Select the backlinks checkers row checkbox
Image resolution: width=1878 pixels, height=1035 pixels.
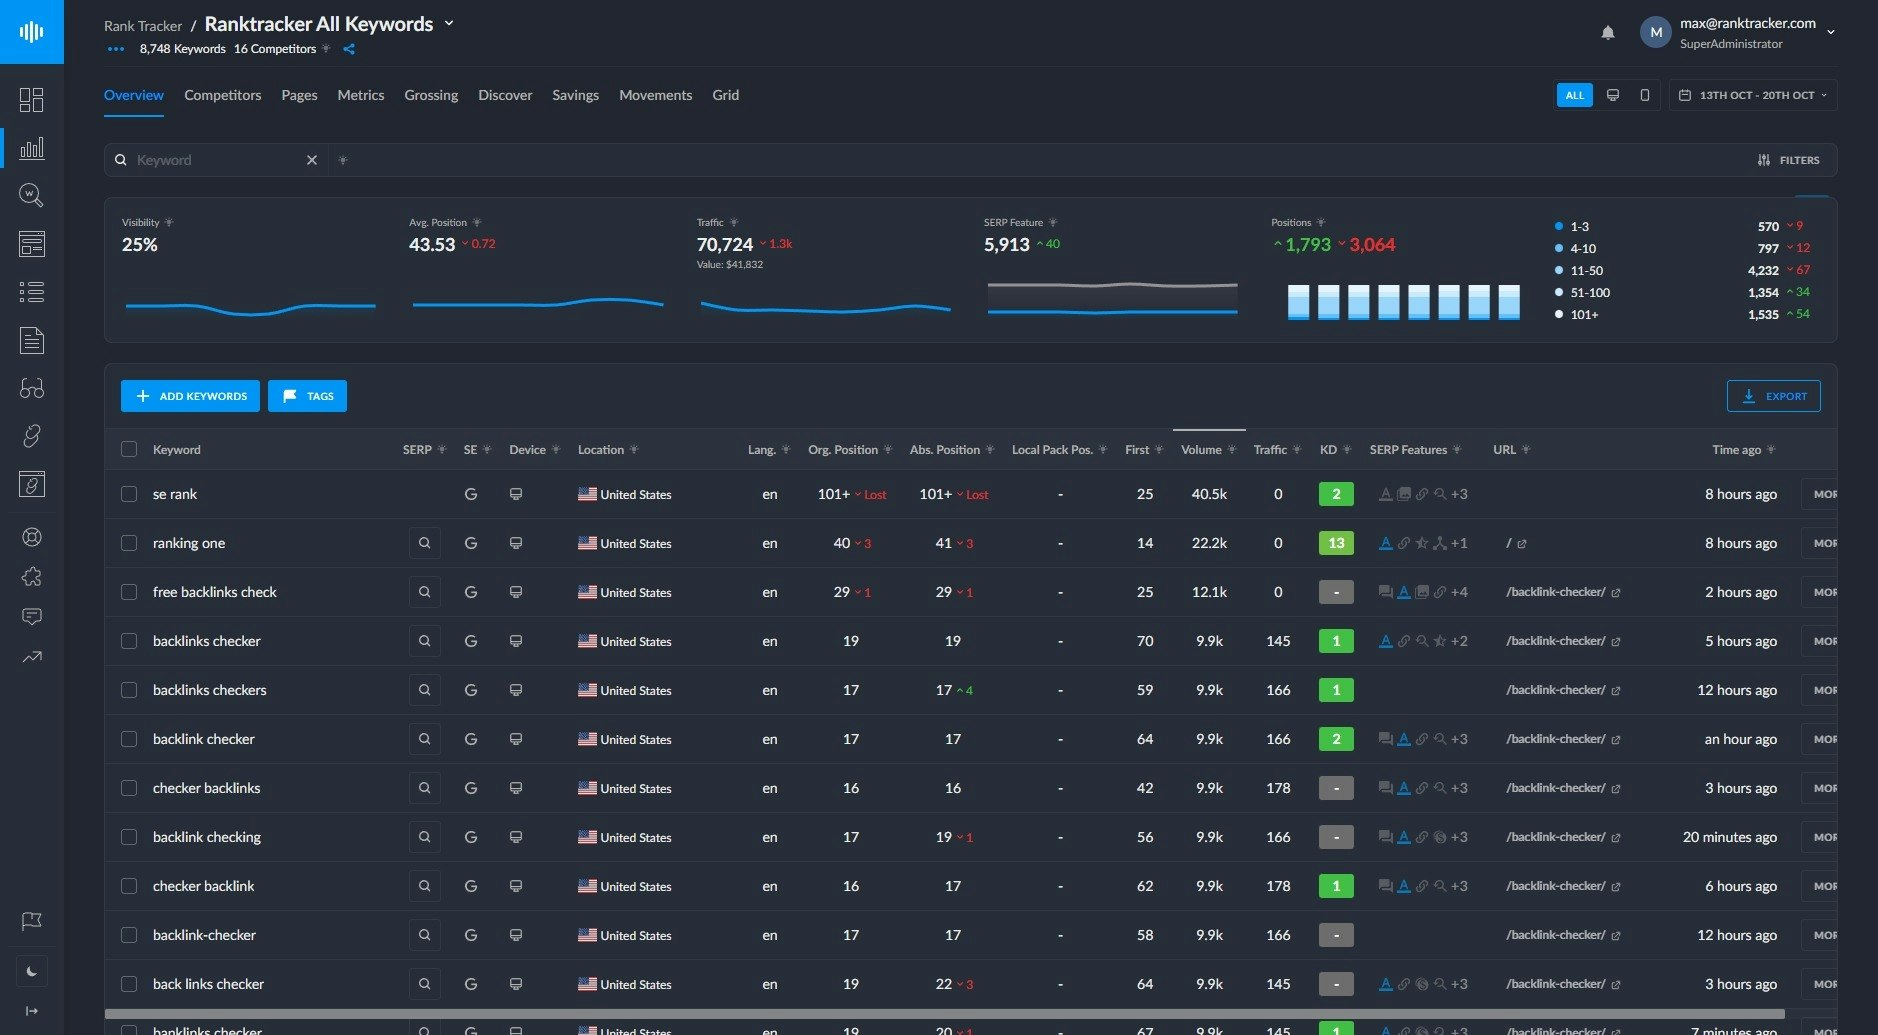129,690
